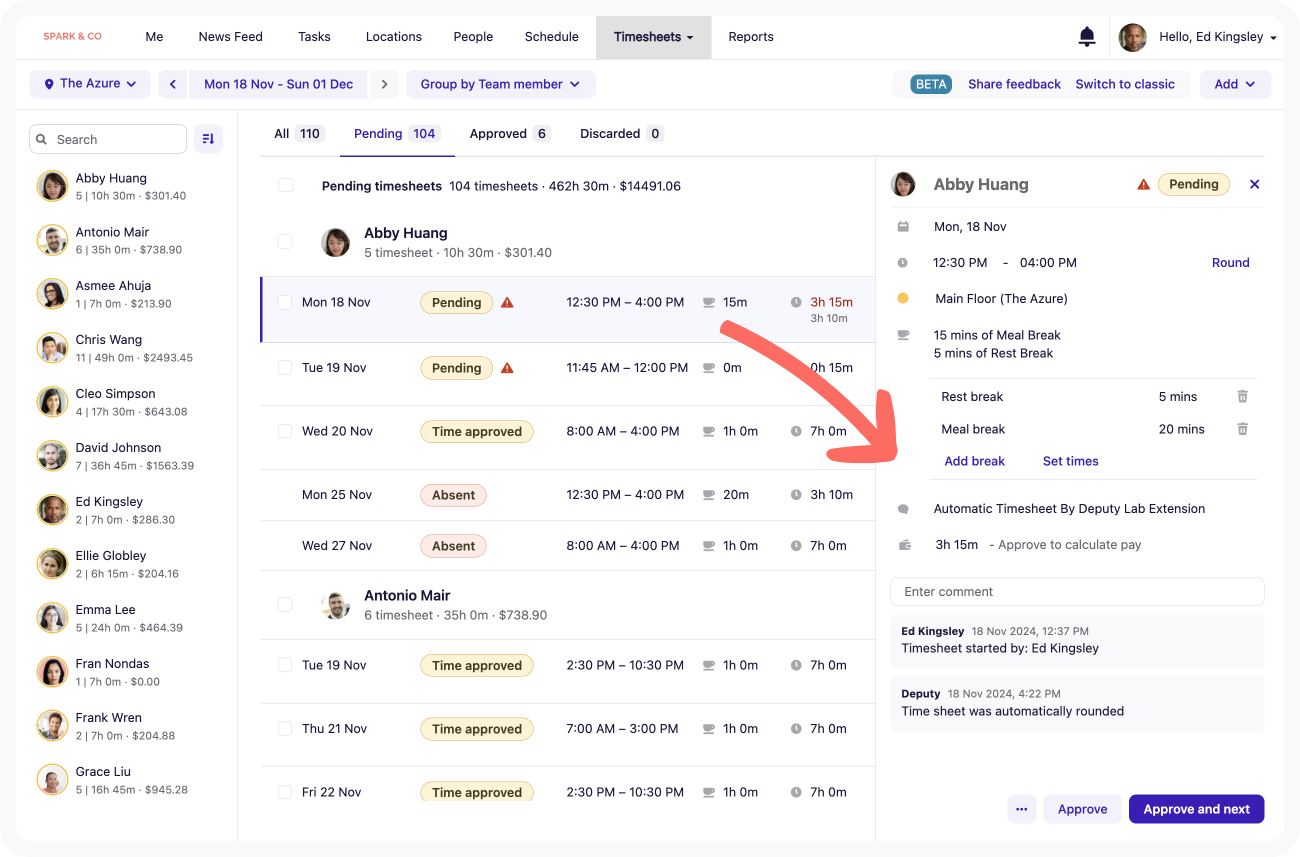
Task: Open The Azure location dropdown
Action: click(90, 84)
